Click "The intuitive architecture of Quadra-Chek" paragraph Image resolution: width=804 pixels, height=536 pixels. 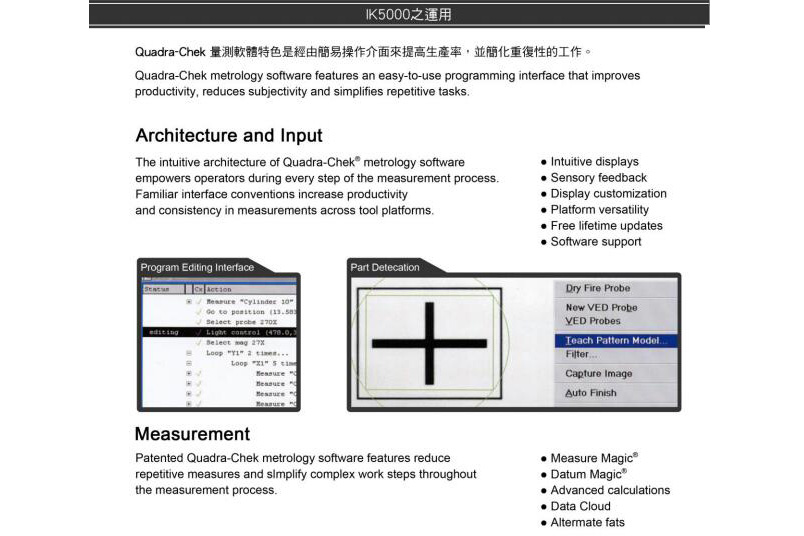(317, 186)
